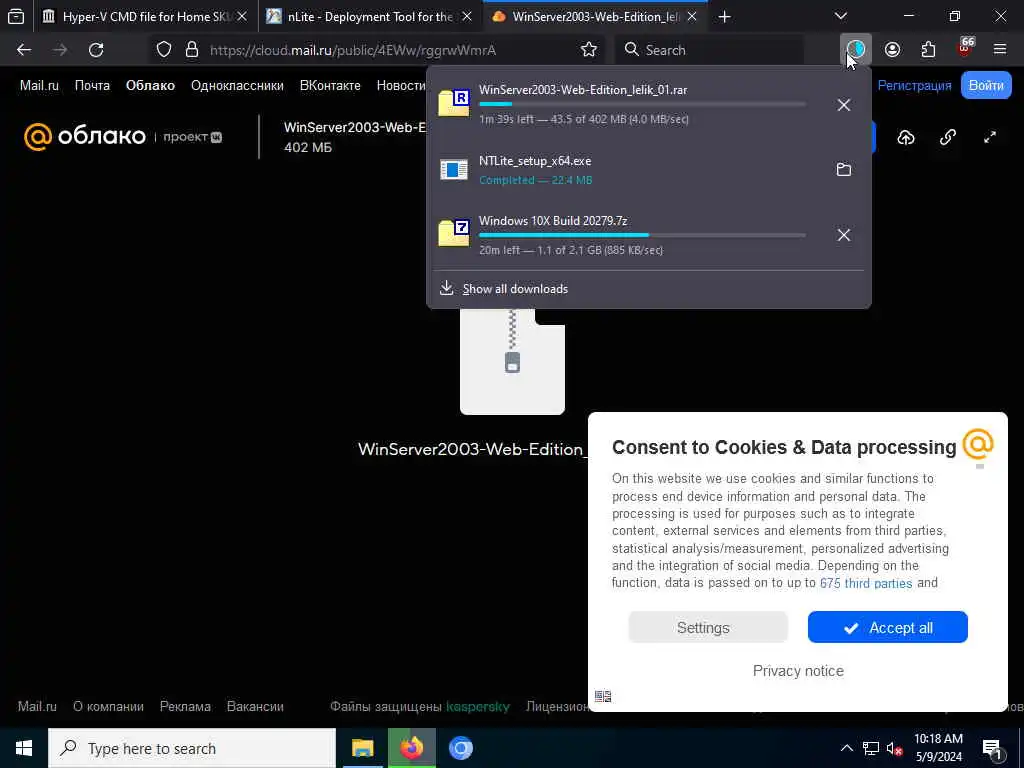Click the WinServer2003 rar archive icon in downloads
The image size is (1024, 768).
point(454,103)
